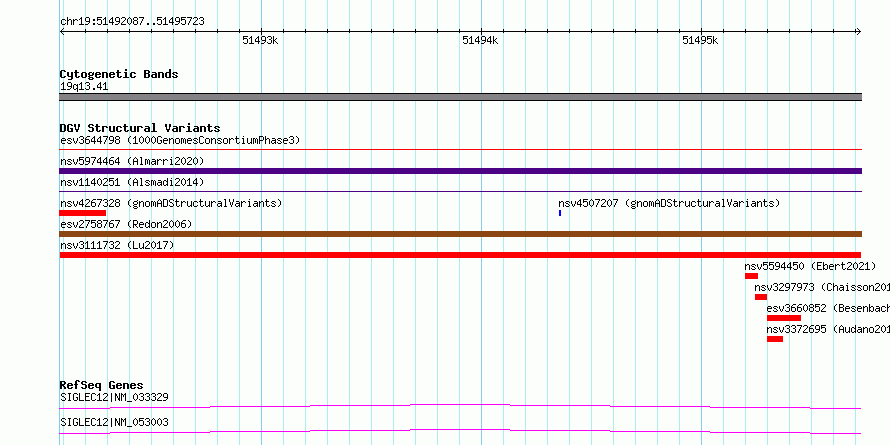
Task: Open the nsv5594450 (Ebert2021) label
Action: point(810,266)
